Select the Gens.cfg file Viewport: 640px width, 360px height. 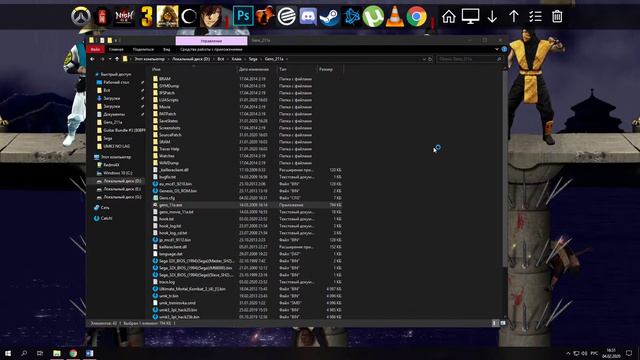point(167,198)
